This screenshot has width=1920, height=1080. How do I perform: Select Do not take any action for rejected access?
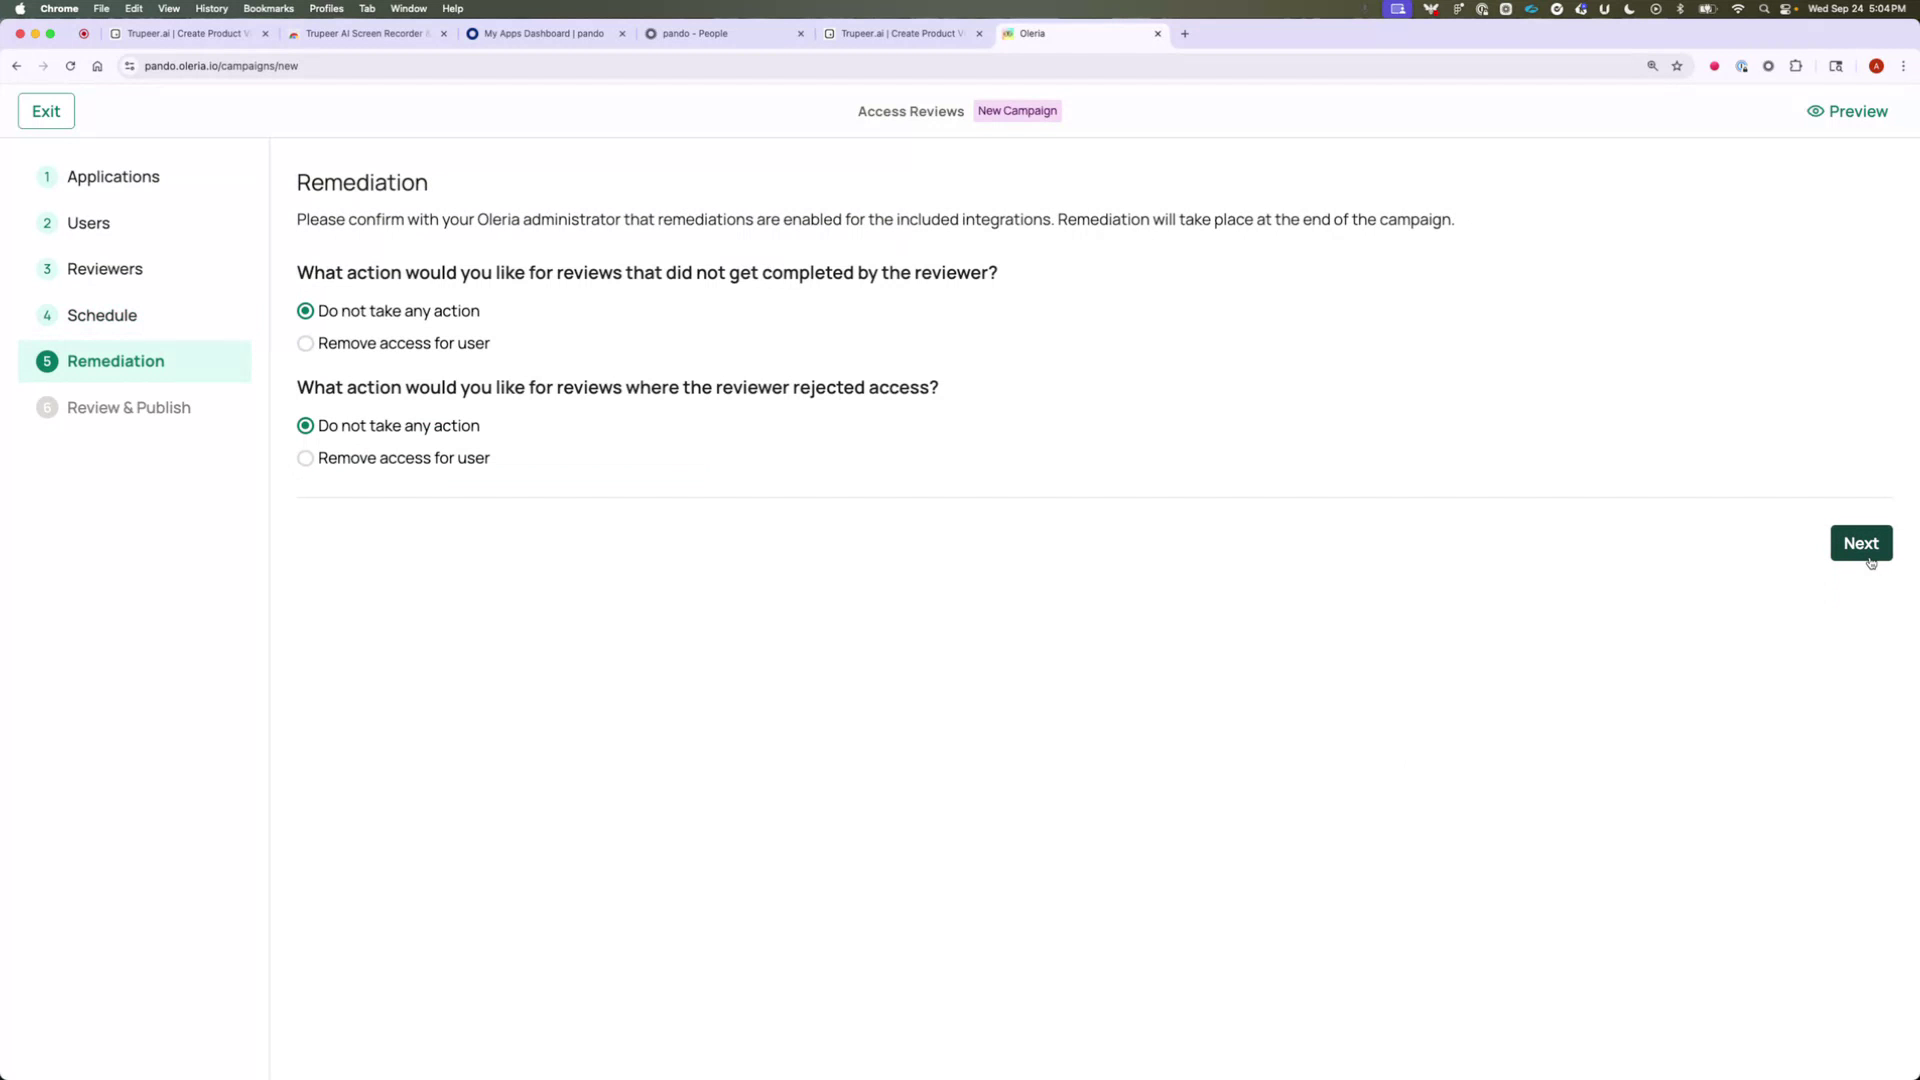click(x=305, y=425)
